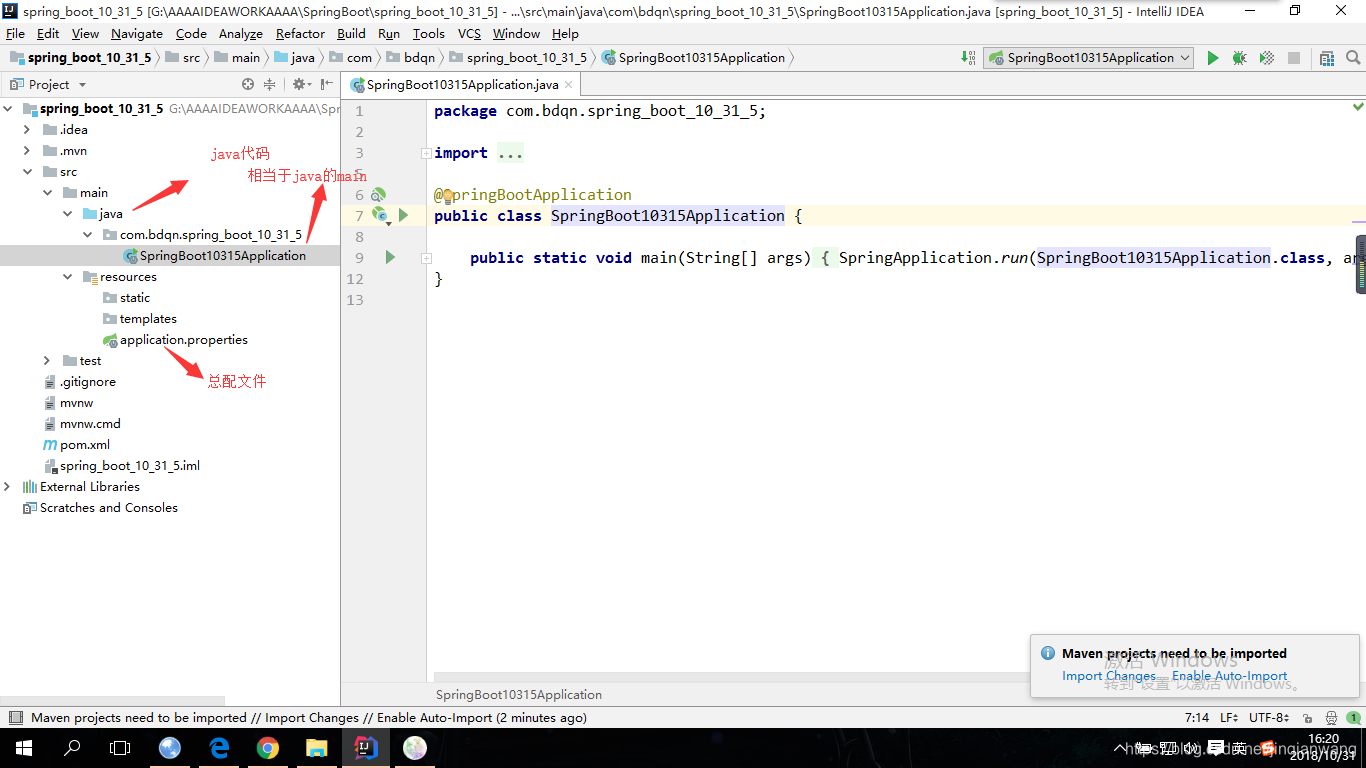1366x768 pixels.
Task: Click the run gutter icon on line 9
Action: point(390,257)
